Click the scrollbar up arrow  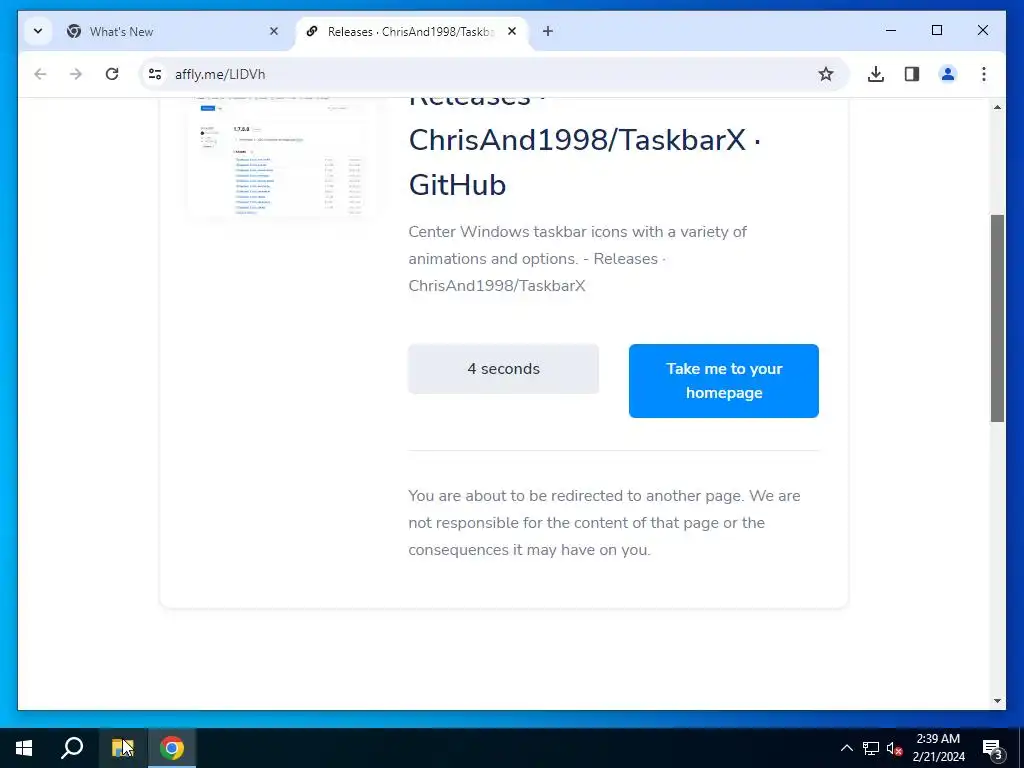(x=997, y=106)
